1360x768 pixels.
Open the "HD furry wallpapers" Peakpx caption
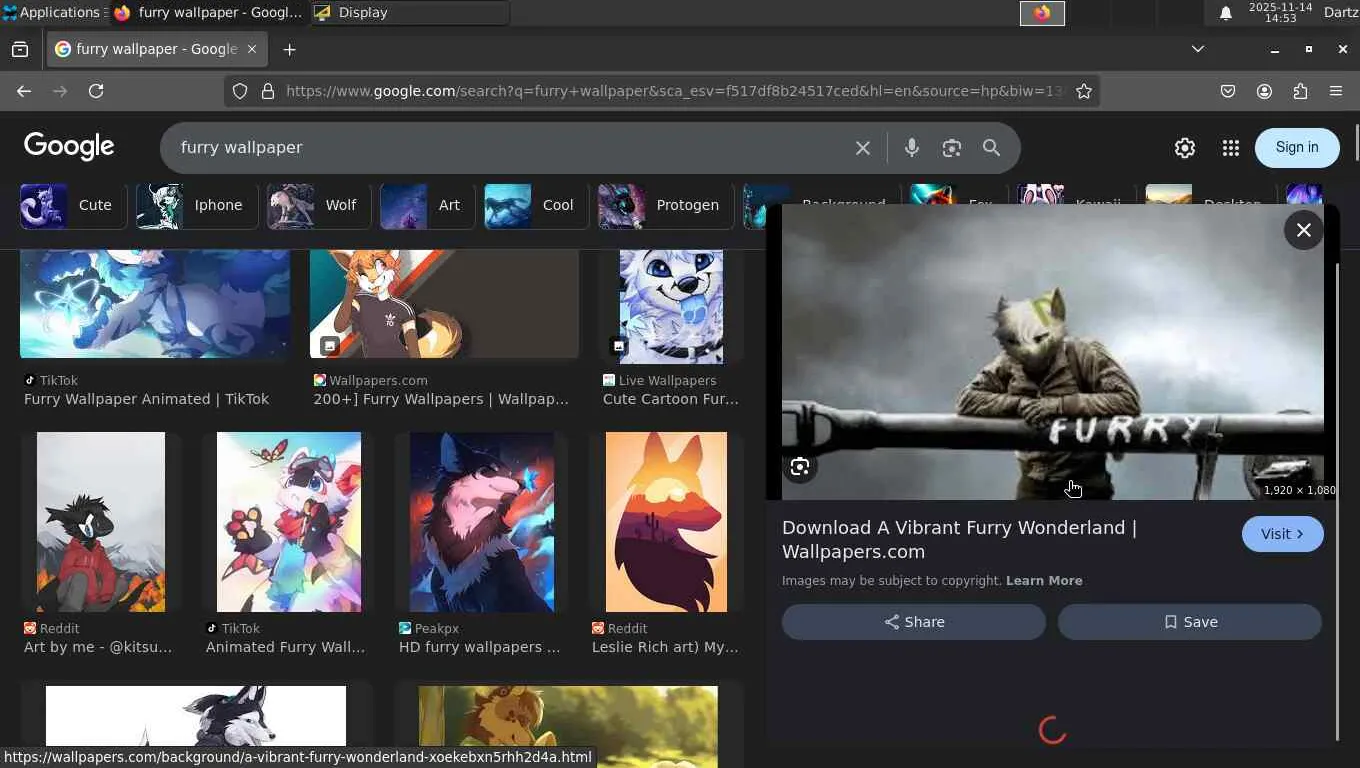[480, 647]
